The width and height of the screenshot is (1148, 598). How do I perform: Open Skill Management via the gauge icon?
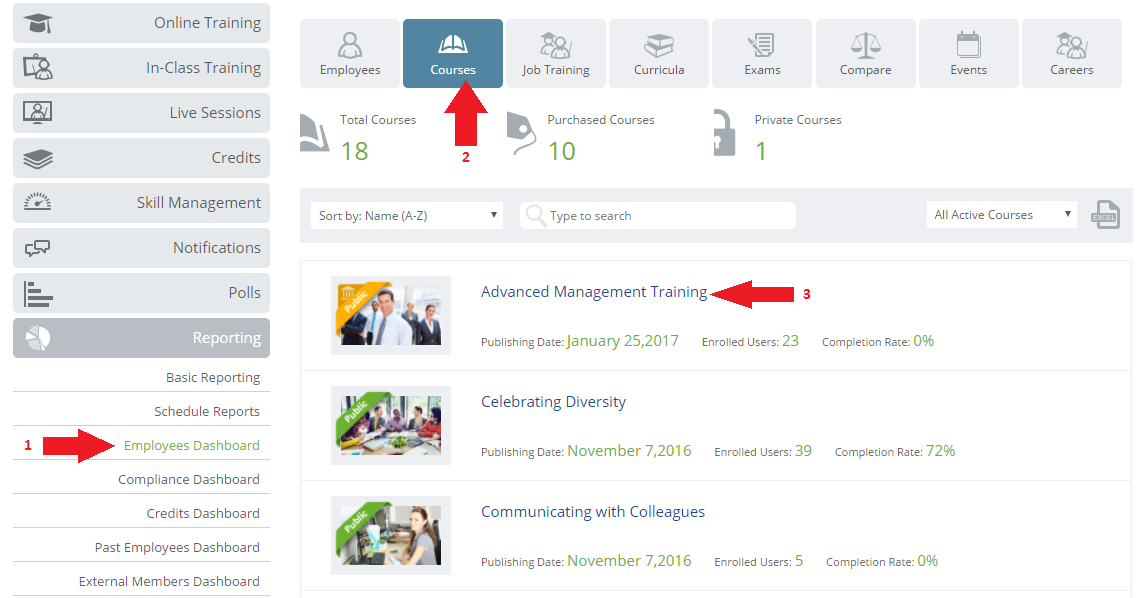(37, 202)
